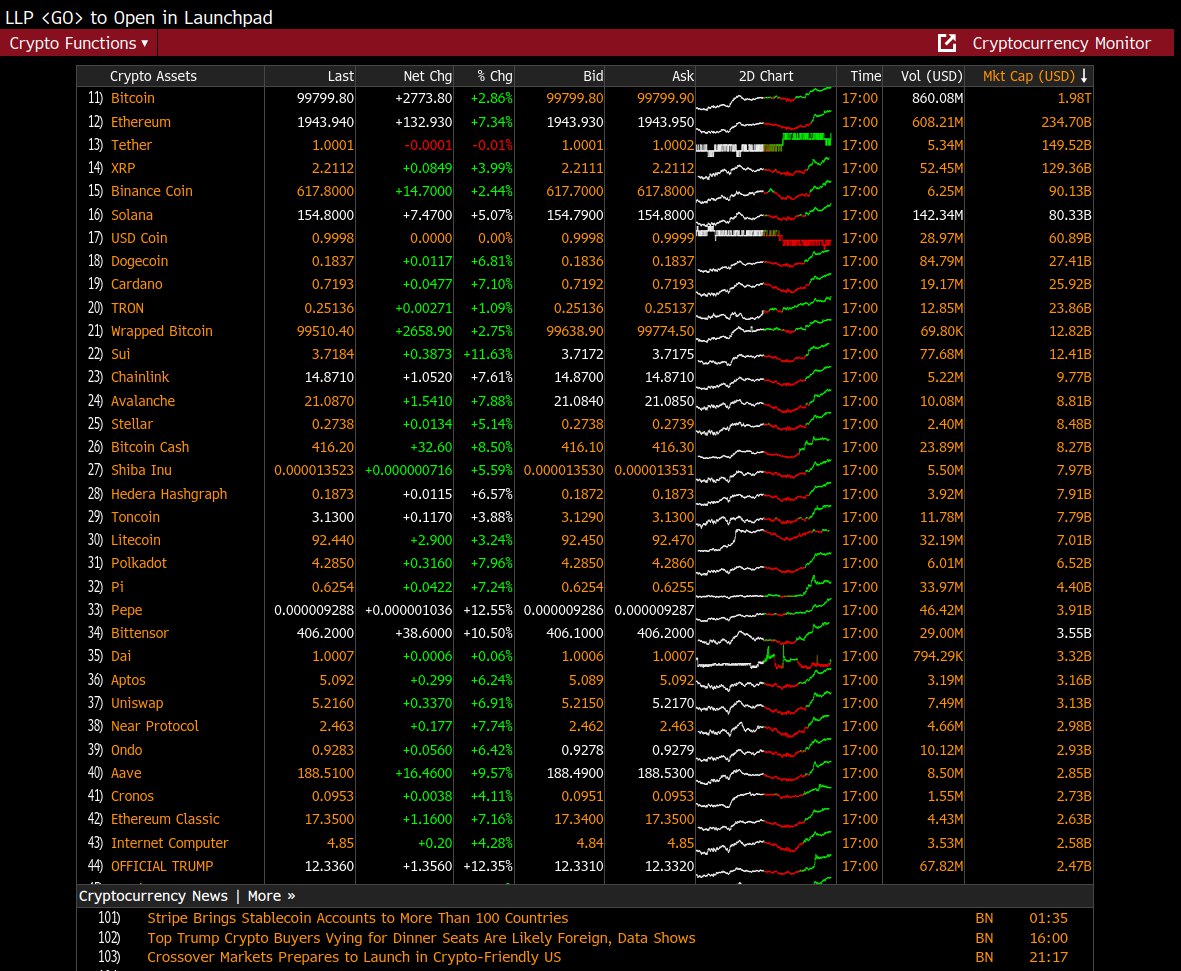
Task: Click Solana volume 142.34M
Action: point(938,215)
